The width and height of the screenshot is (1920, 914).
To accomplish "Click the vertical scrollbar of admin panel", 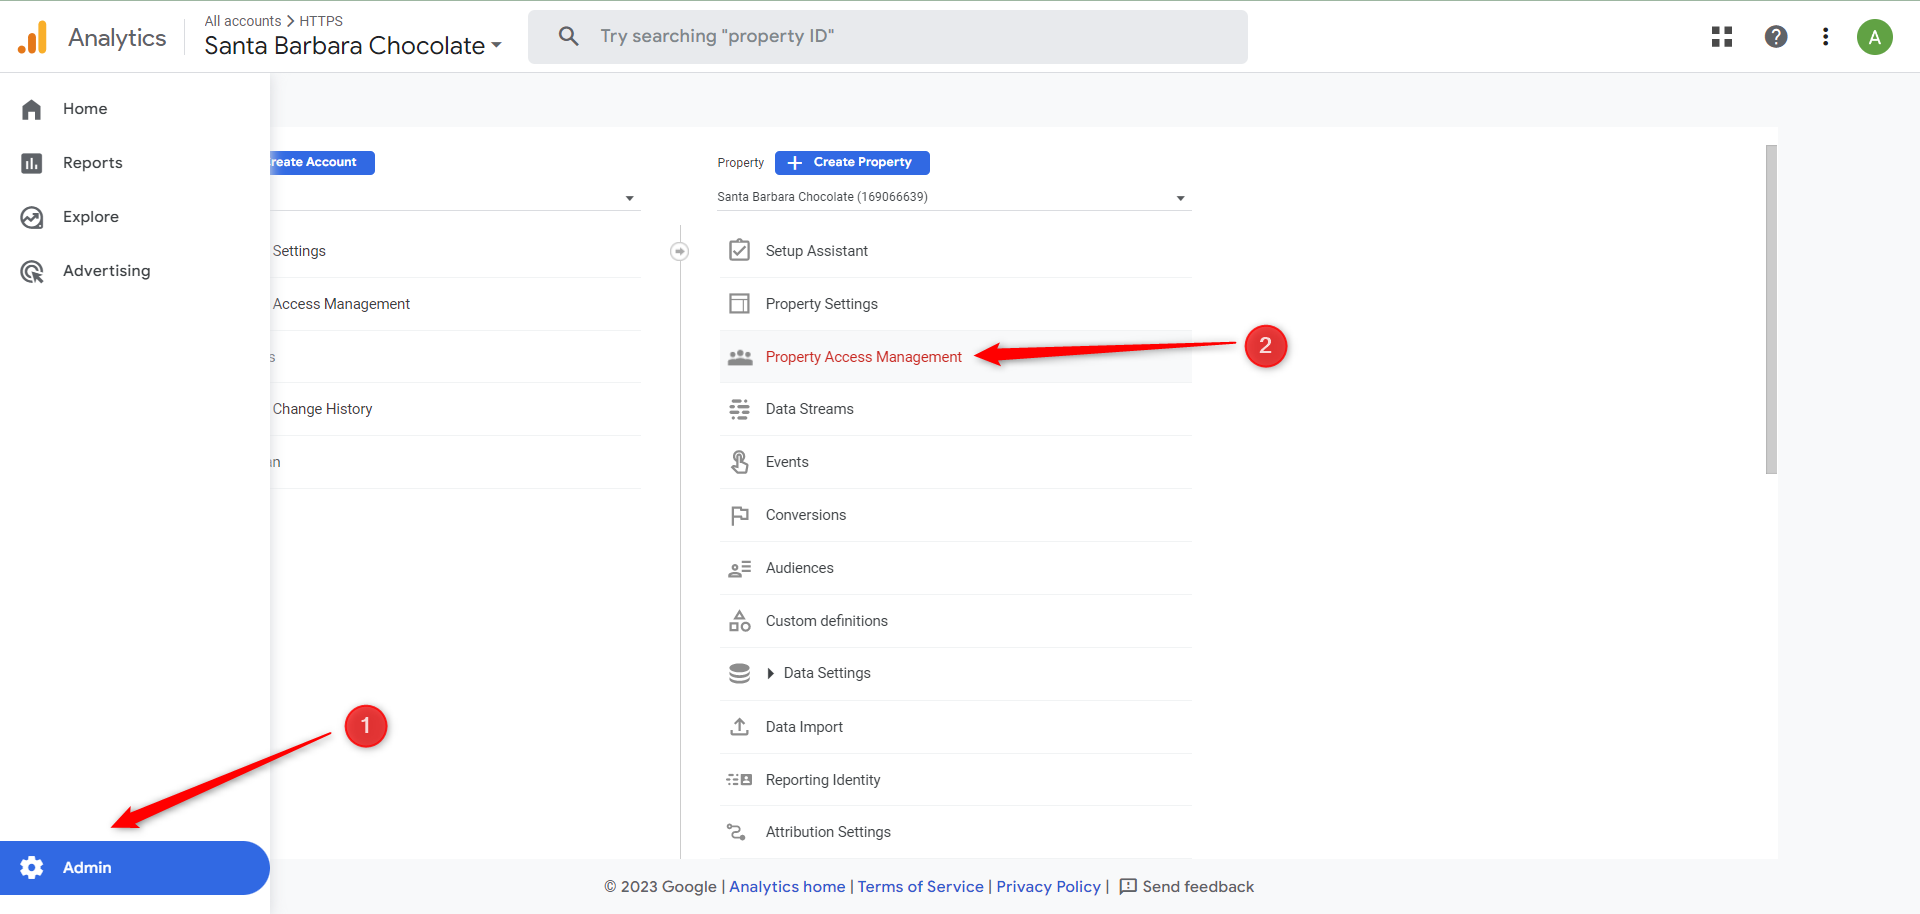I will point(1771,310).
